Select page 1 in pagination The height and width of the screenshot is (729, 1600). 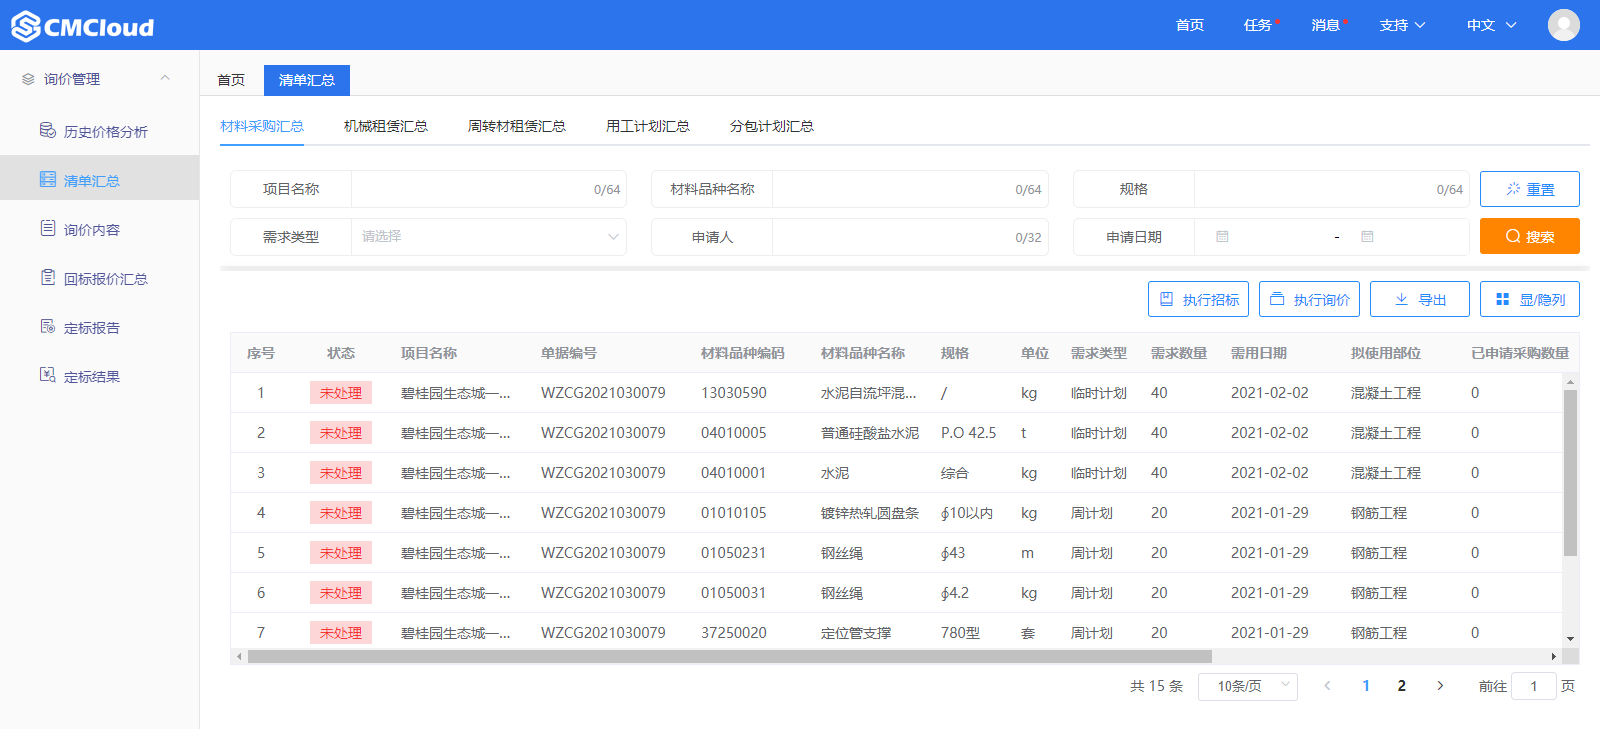tap(1366, 686)
